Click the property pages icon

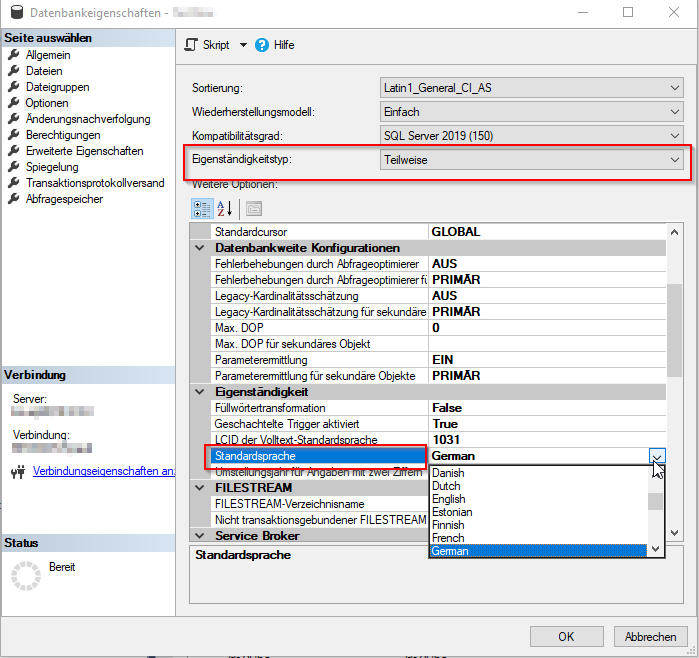pyautogui.click(x=254, y=208)
